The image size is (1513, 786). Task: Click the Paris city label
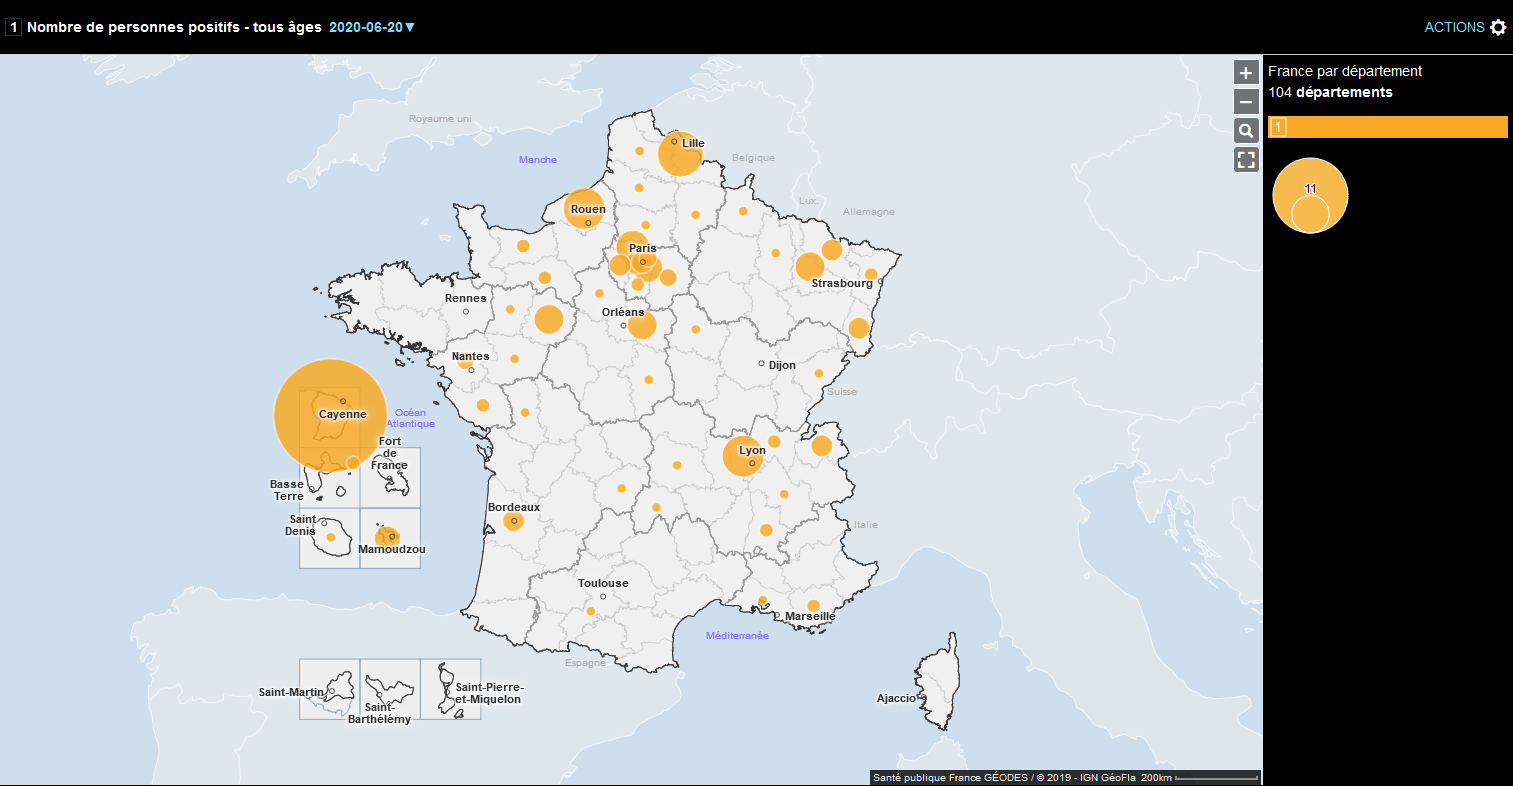coord(643,248)
